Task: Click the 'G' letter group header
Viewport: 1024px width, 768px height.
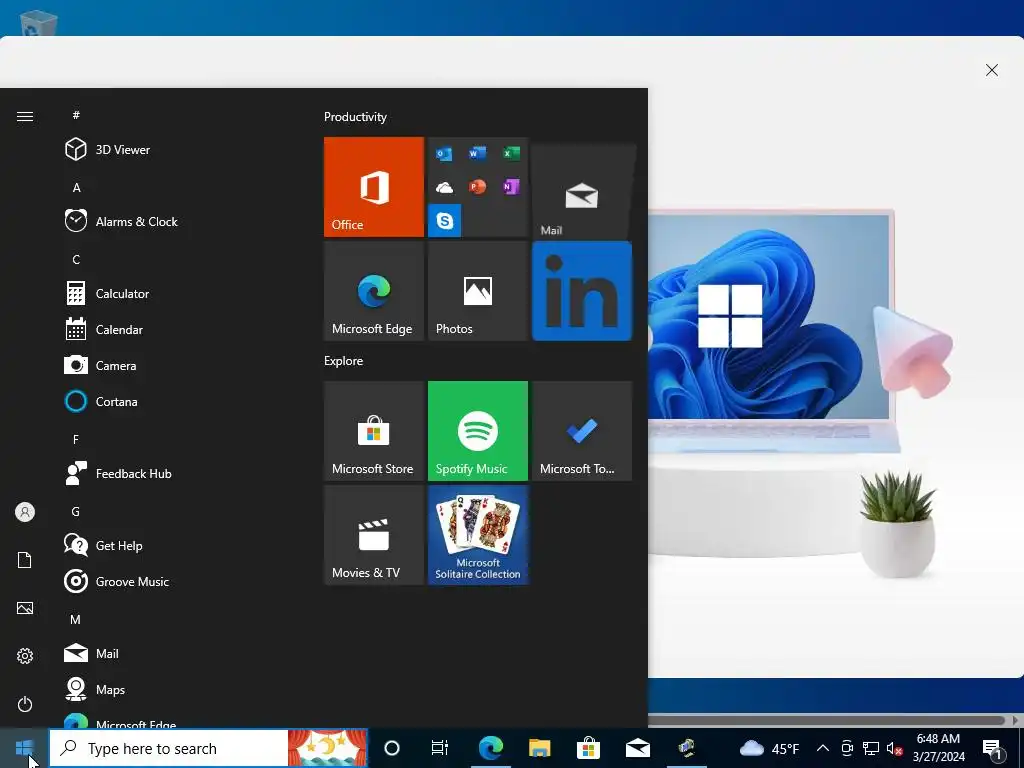Action: pyautogui.click(x=76, y=511)
